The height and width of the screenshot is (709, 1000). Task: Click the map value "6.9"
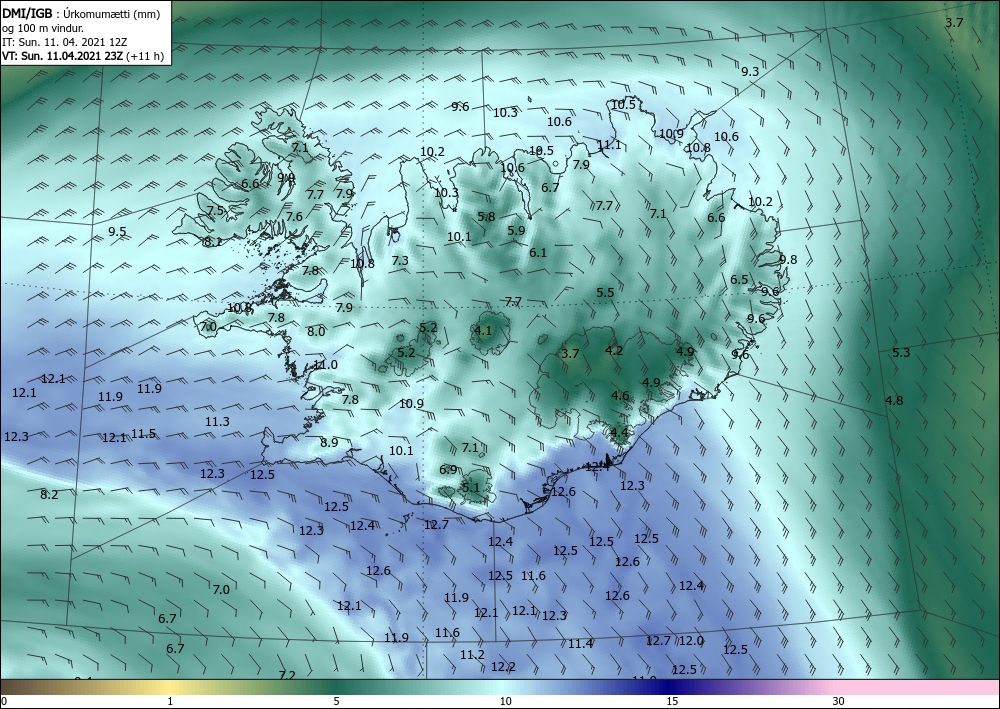tap(448, 469)
